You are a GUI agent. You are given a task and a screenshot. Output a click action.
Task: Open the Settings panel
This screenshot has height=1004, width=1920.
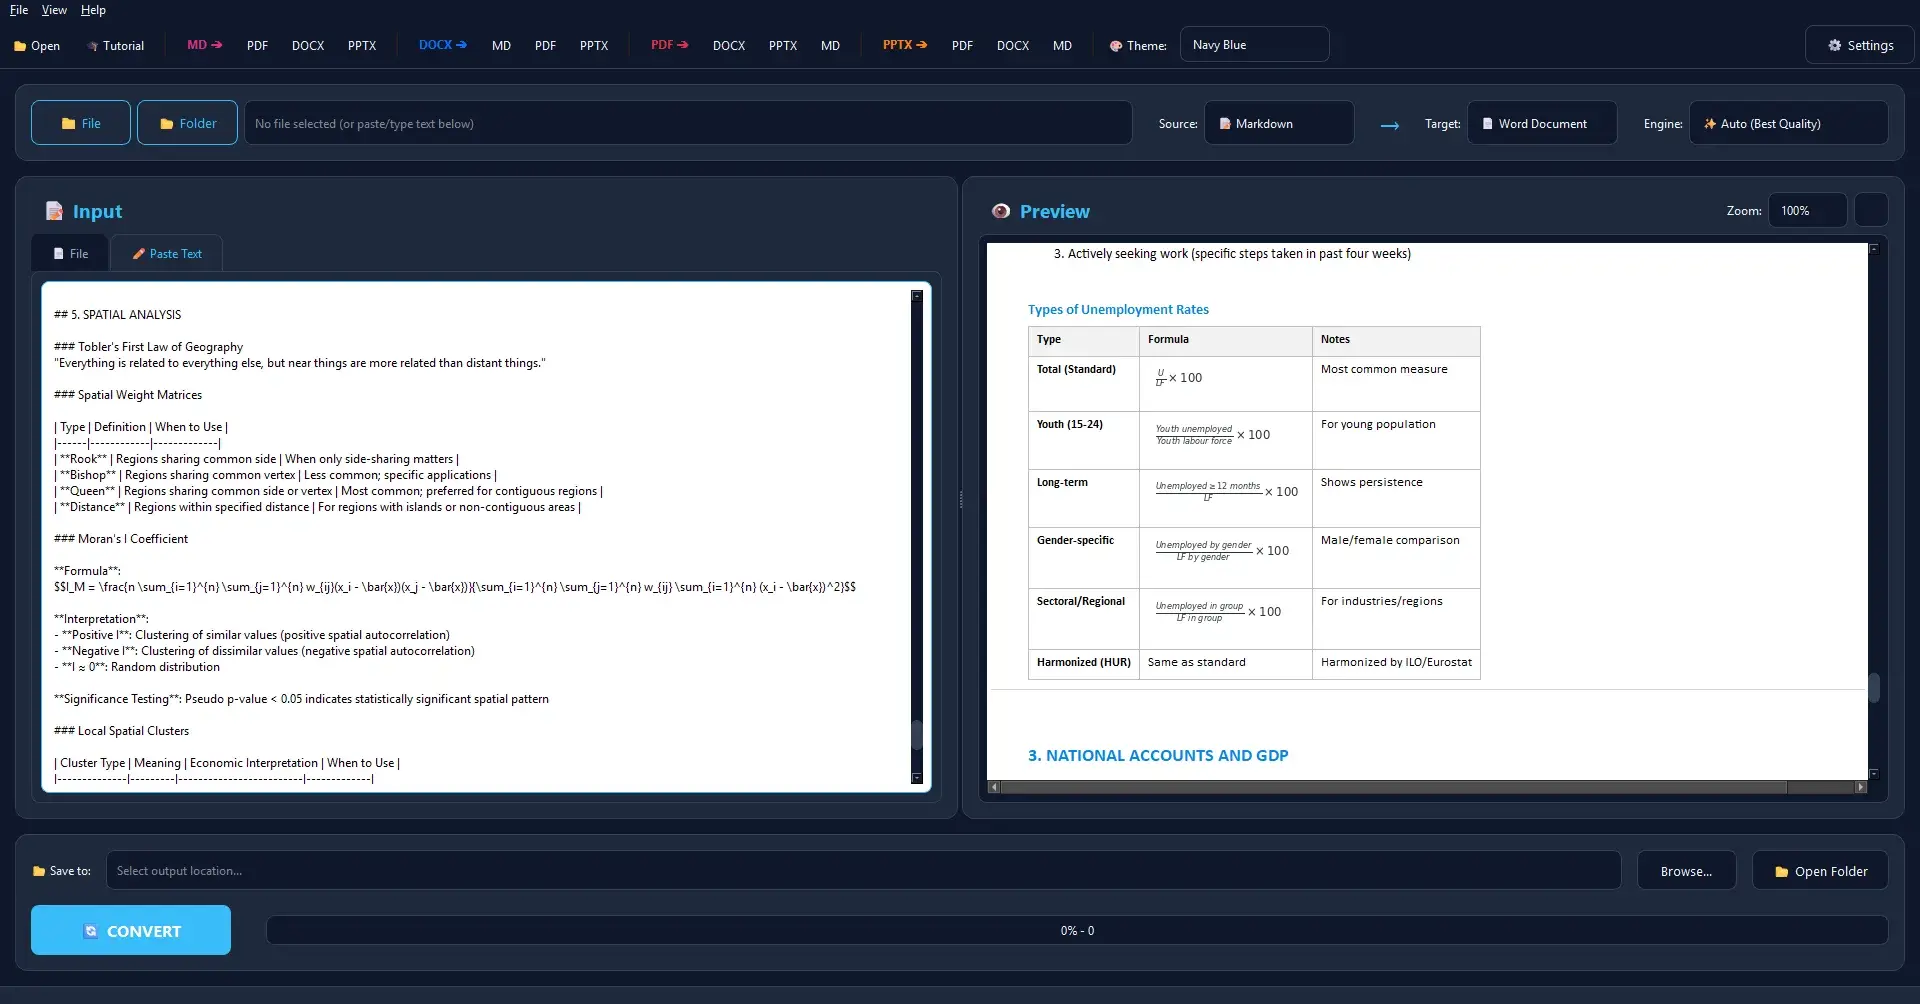[1860, 45]
